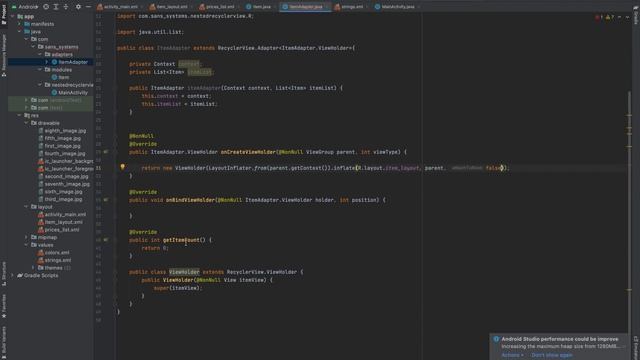Collapse the sans_systems package
This screenshot has width=640, height=360.
click(x=33, y=47)
